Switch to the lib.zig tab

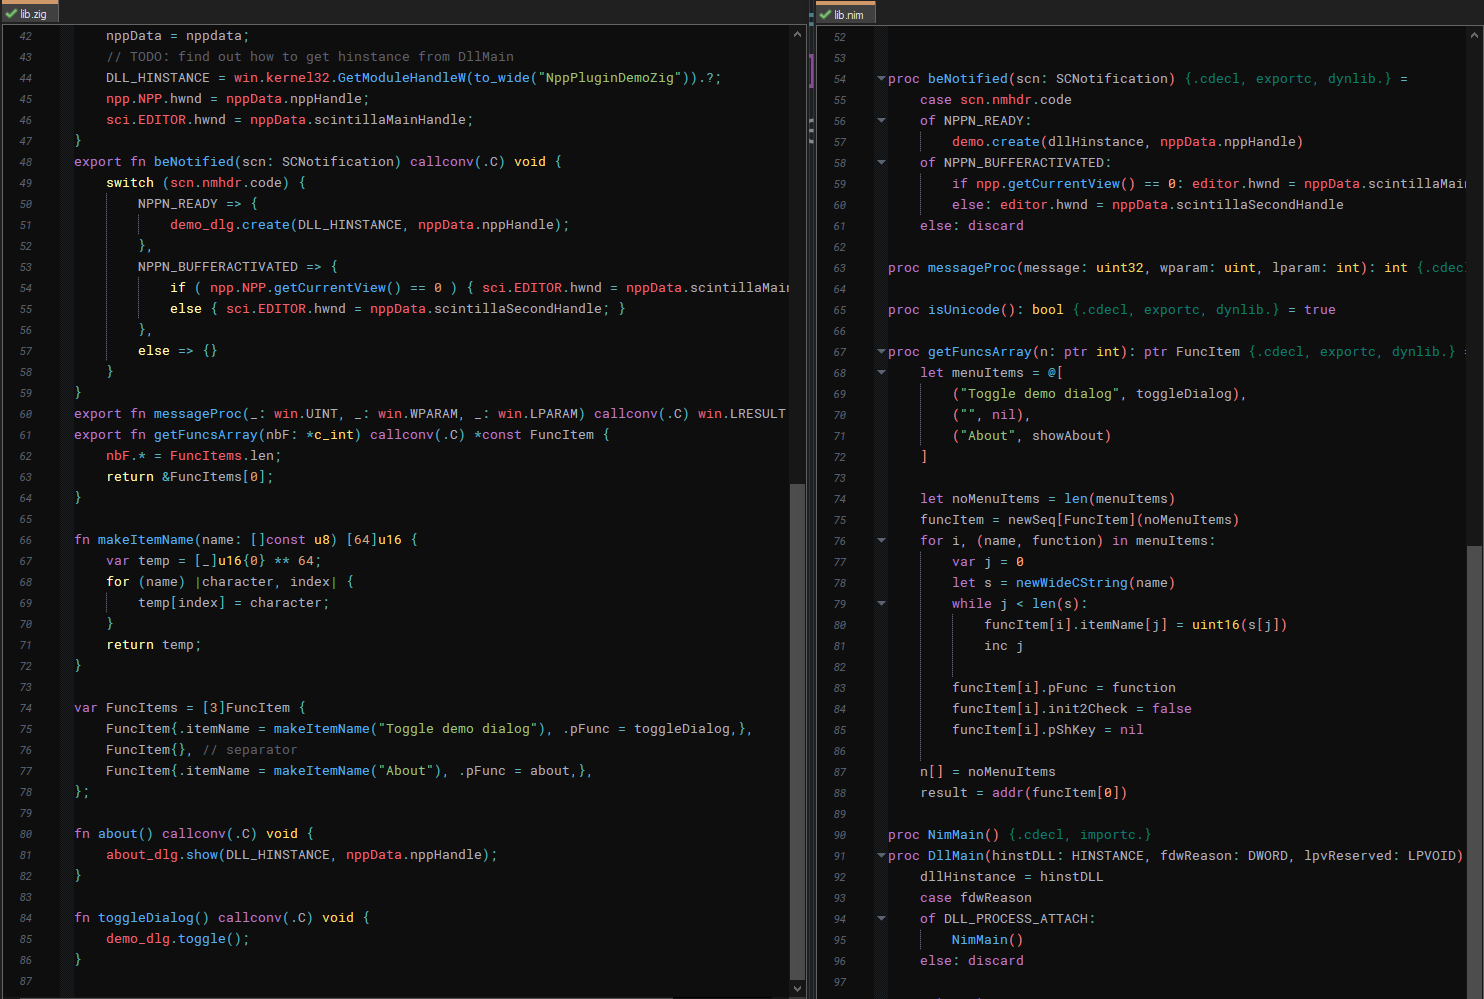click(30, 14)
